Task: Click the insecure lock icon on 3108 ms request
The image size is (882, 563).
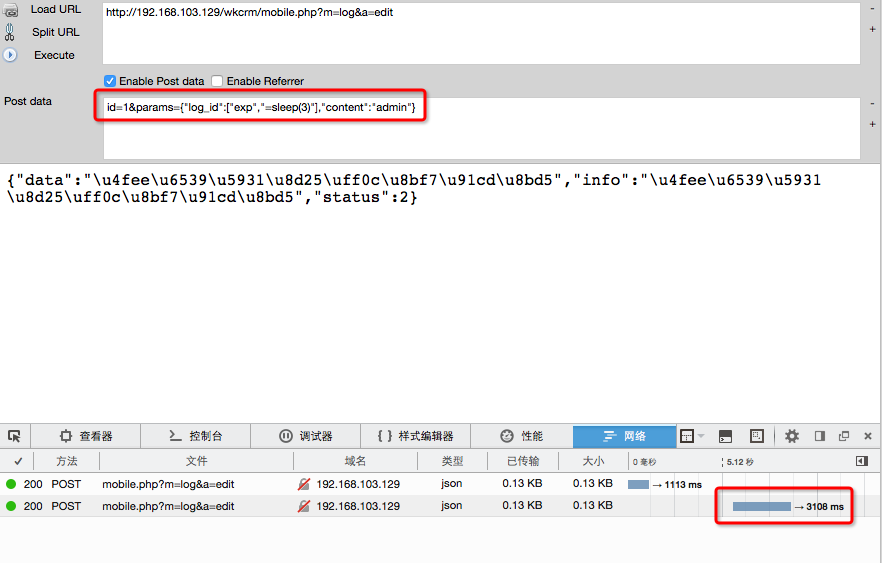Action: click(304, 506)
